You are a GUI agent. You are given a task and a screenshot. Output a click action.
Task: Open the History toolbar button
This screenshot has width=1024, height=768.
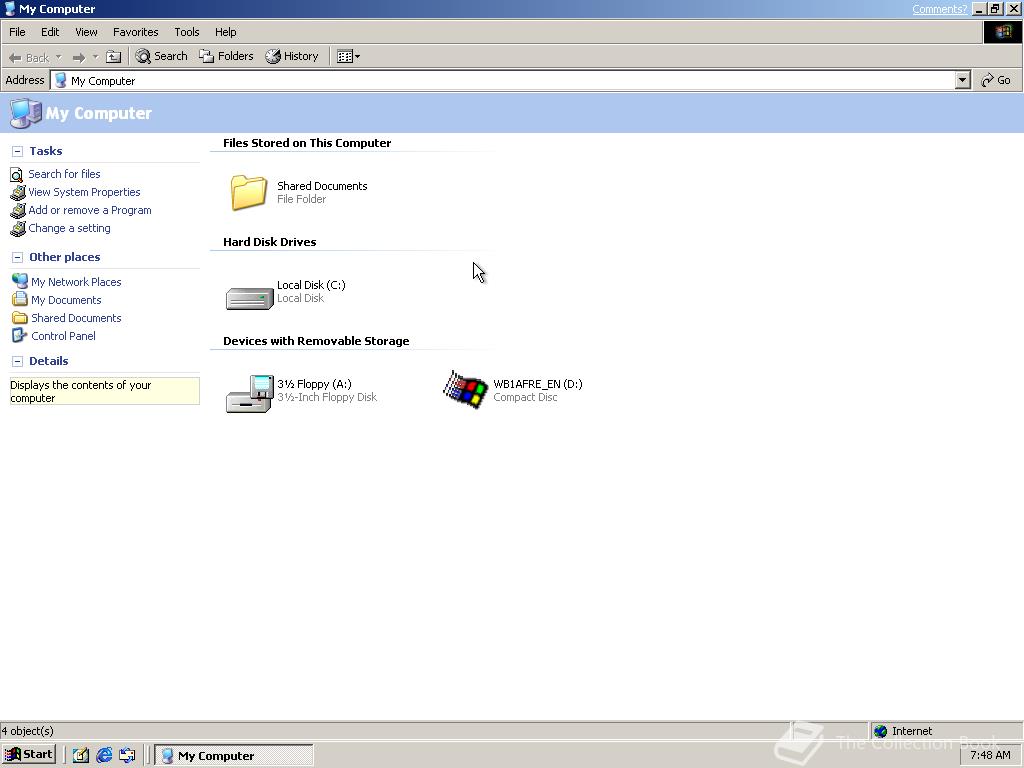(292, 56)
